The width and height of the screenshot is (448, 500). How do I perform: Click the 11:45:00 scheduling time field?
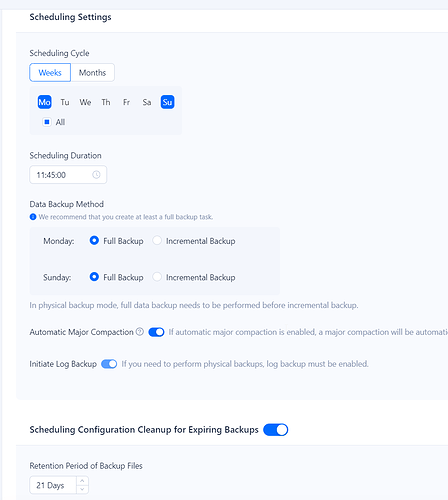[x=68, y=175]
